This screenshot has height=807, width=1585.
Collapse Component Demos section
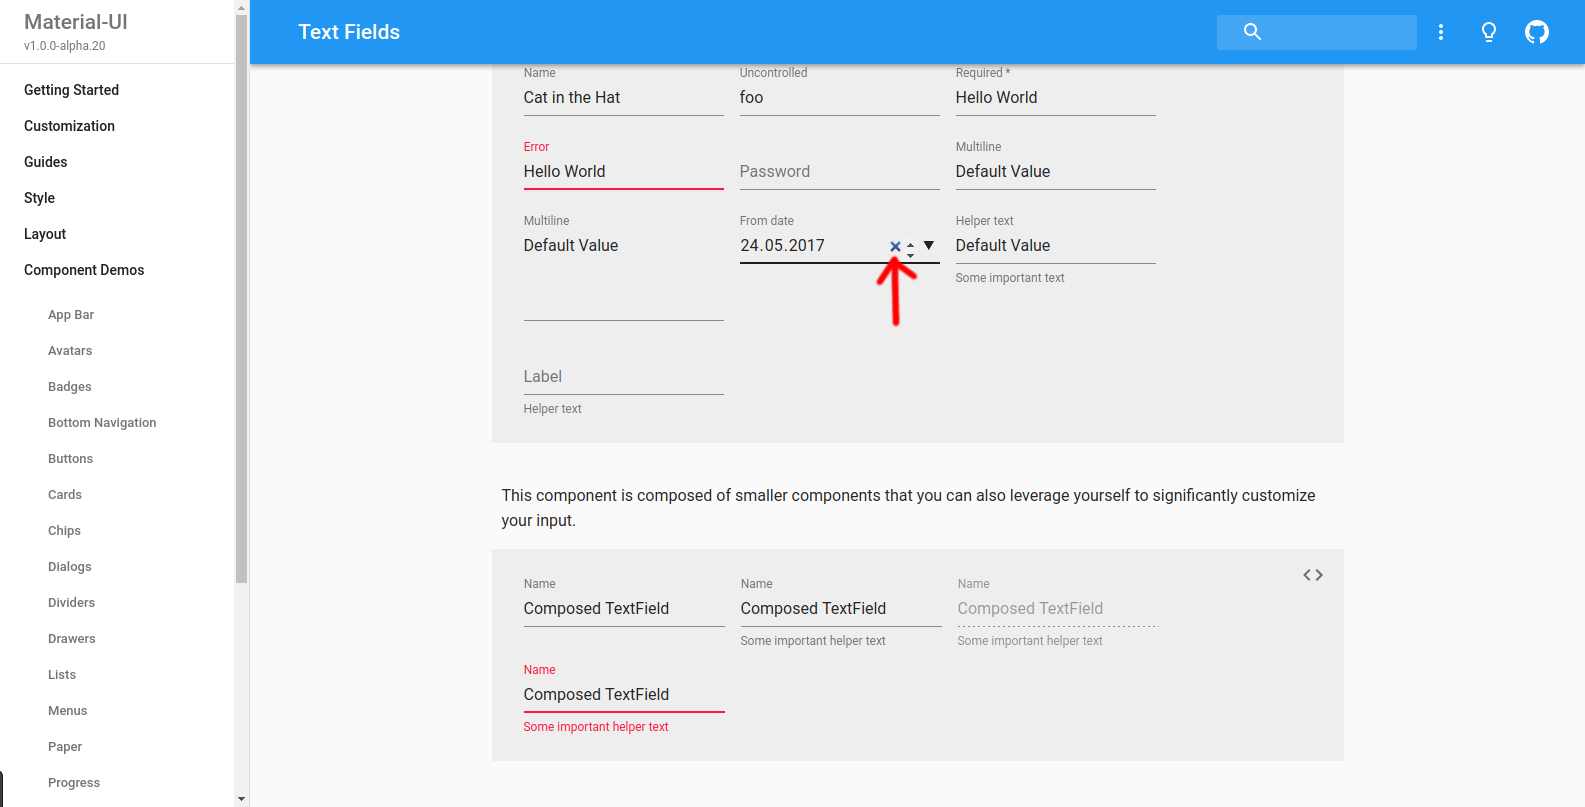pyautogui.click(x=84, y=270)
